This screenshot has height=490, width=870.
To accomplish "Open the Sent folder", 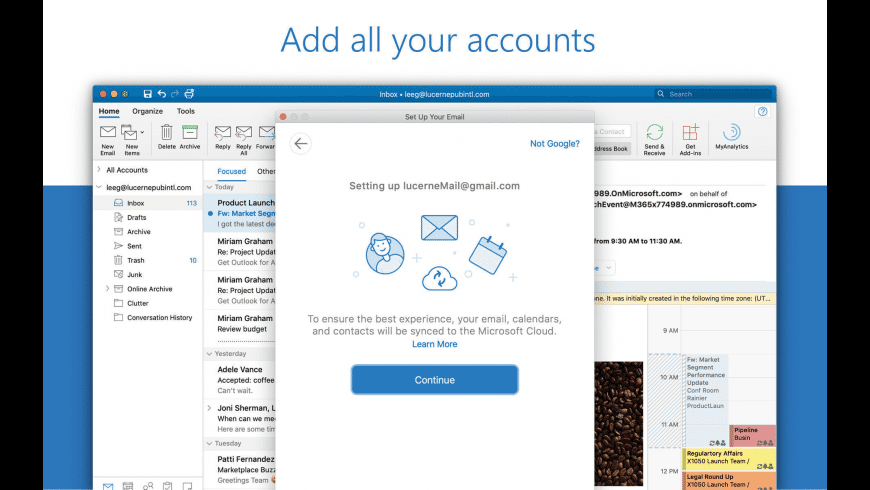I will [148, 246].
